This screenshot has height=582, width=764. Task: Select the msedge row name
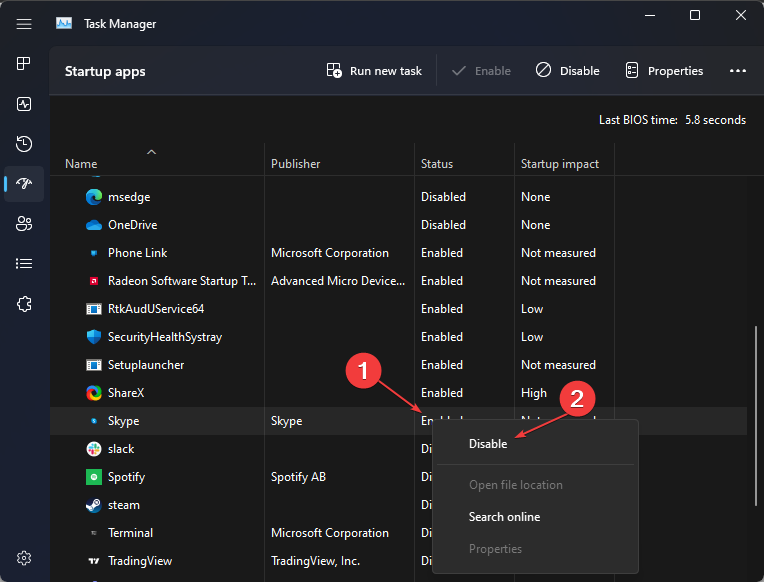click(x=129, y=197)
